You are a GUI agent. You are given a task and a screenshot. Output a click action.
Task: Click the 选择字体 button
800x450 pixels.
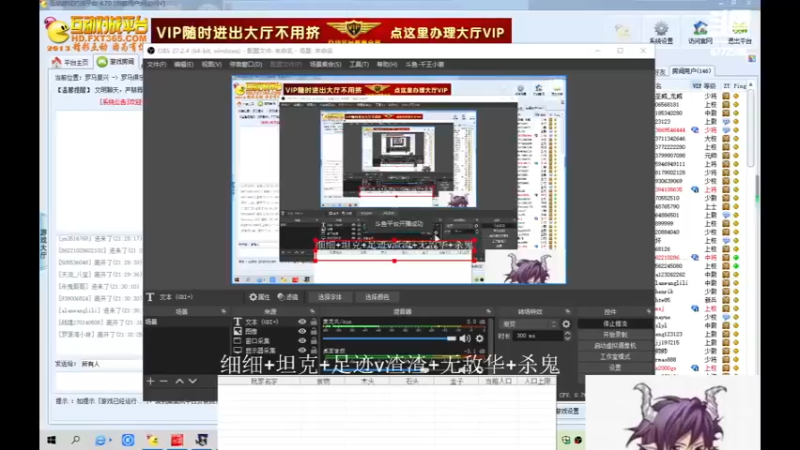(330, 297)
